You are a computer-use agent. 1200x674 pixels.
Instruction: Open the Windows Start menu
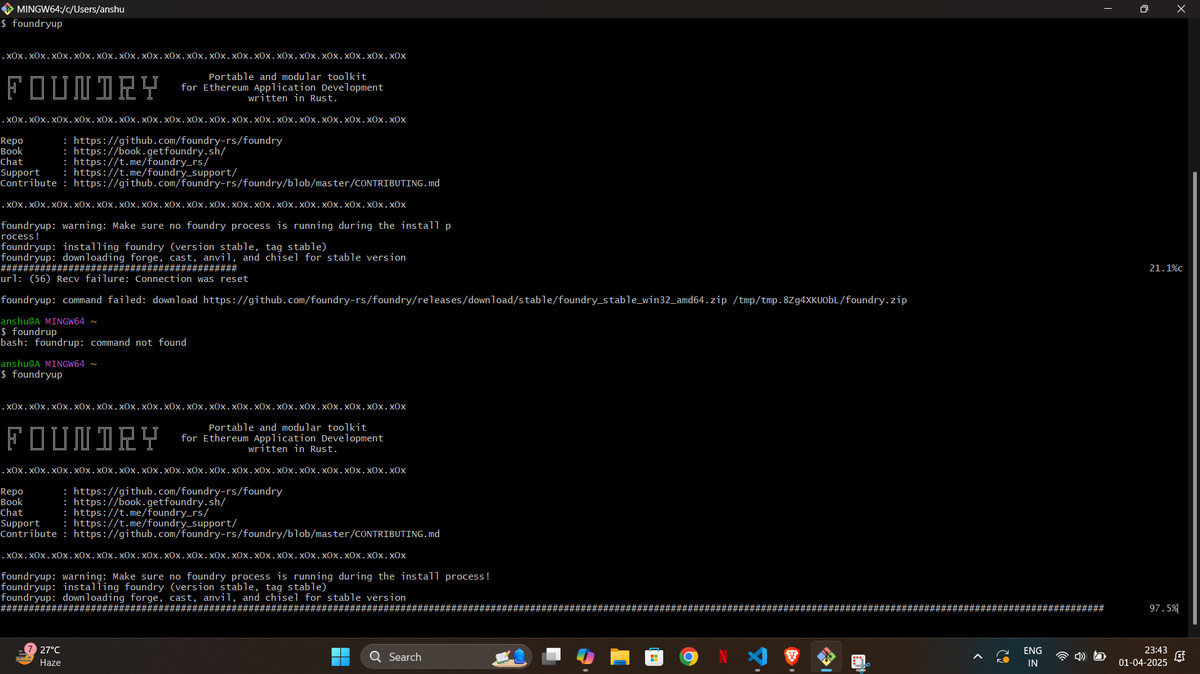(x=340, y=657)
